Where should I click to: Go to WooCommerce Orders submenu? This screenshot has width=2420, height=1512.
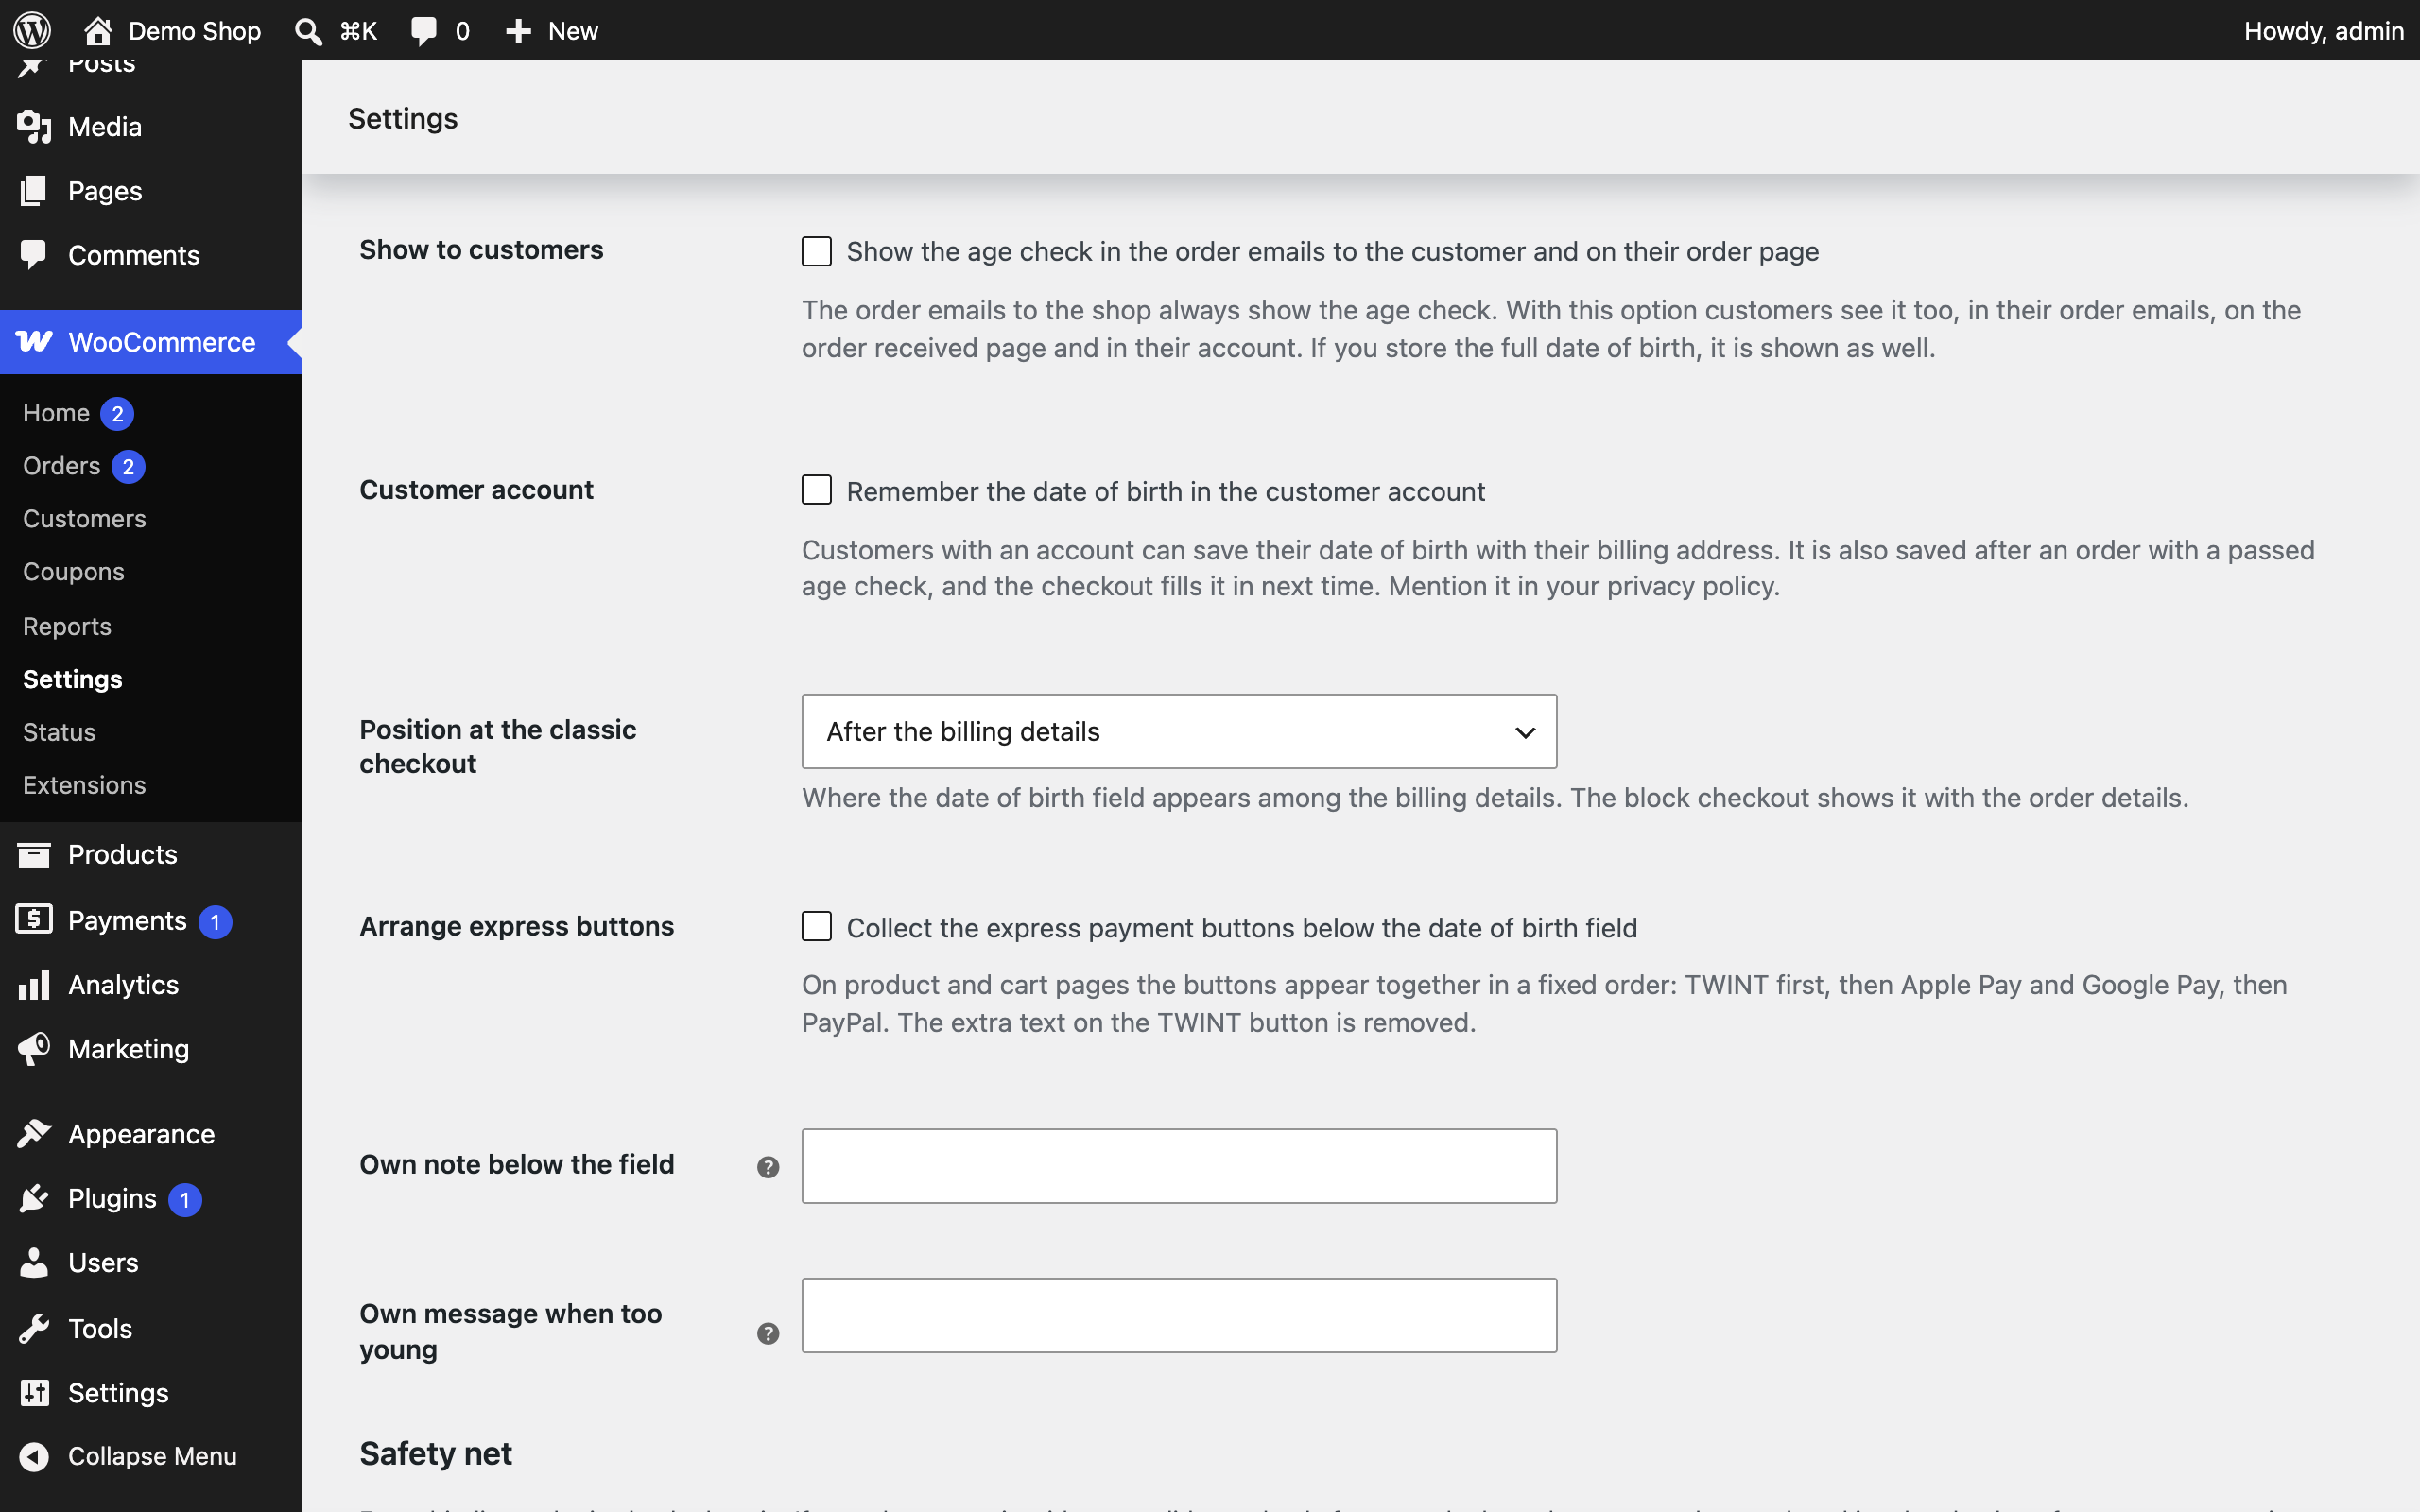[x=62, y=466]
